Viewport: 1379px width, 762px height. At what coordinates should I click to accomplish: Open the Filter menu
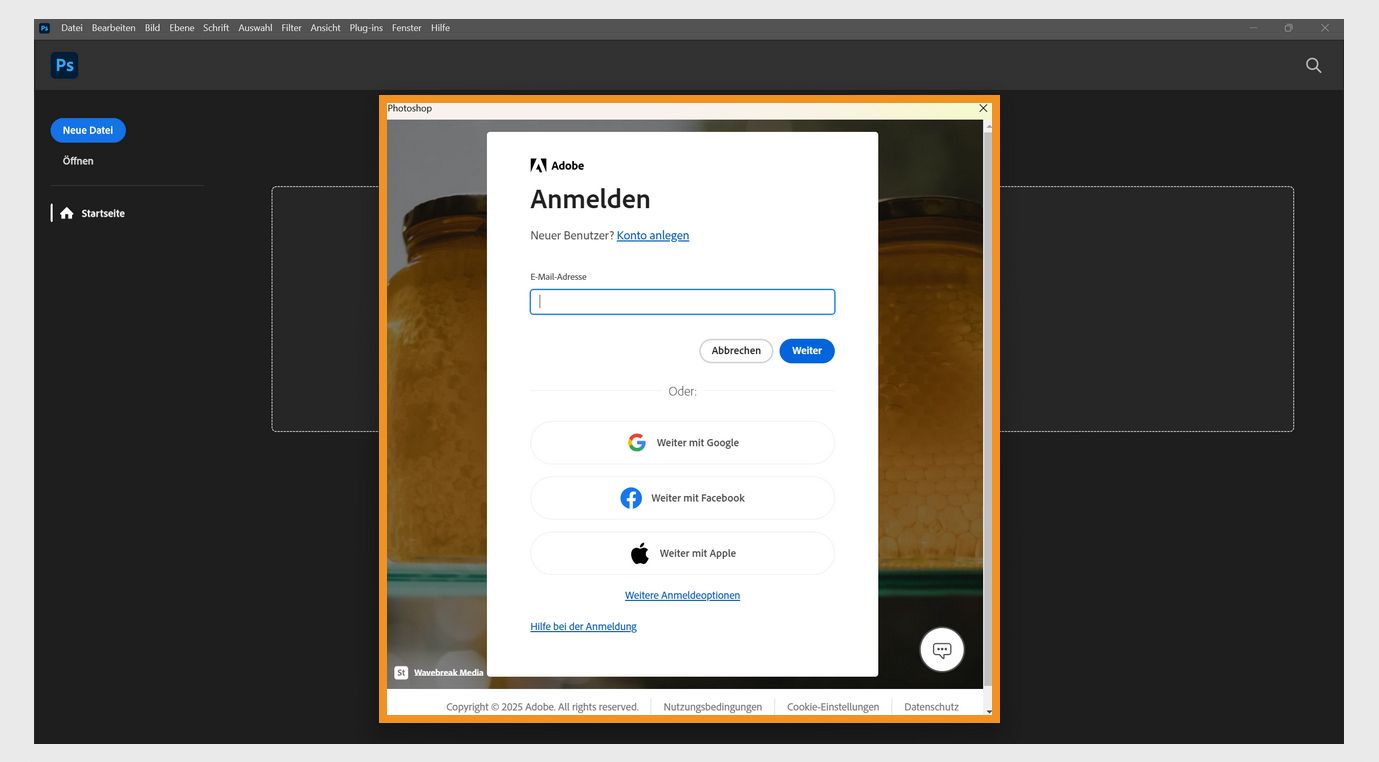tap(291, 28)
